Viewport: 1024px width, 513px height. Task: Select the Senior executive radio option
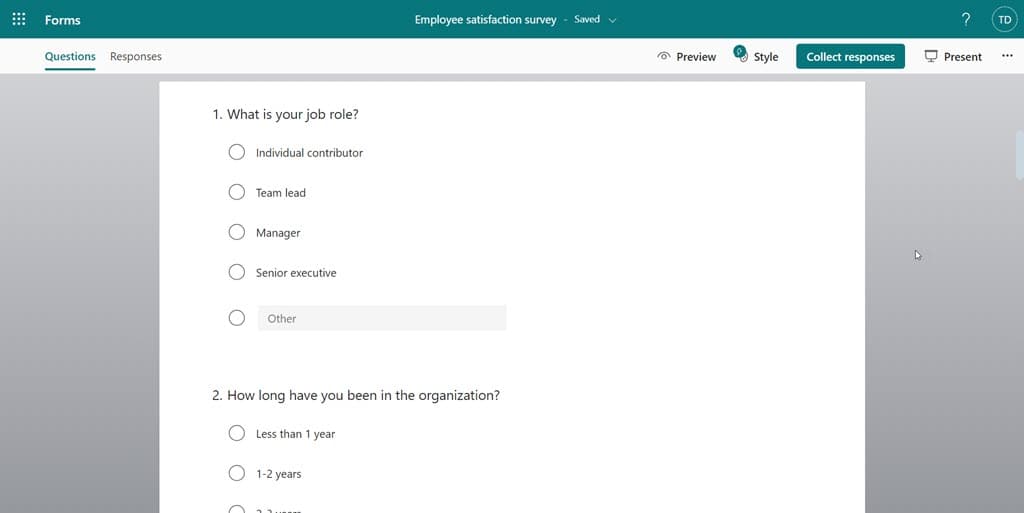(x=236, y=272)
